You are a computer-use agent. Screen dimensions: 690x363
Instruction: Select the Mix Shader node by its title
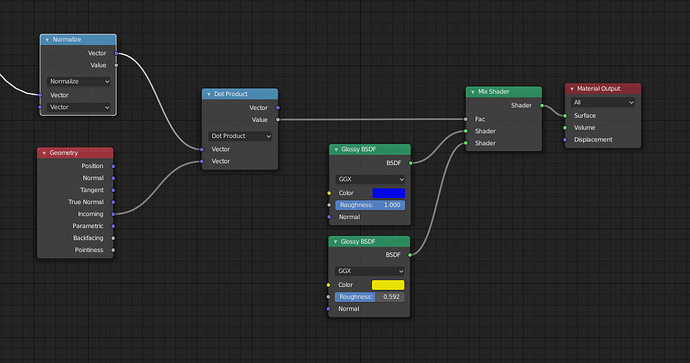tap(494, 92)
